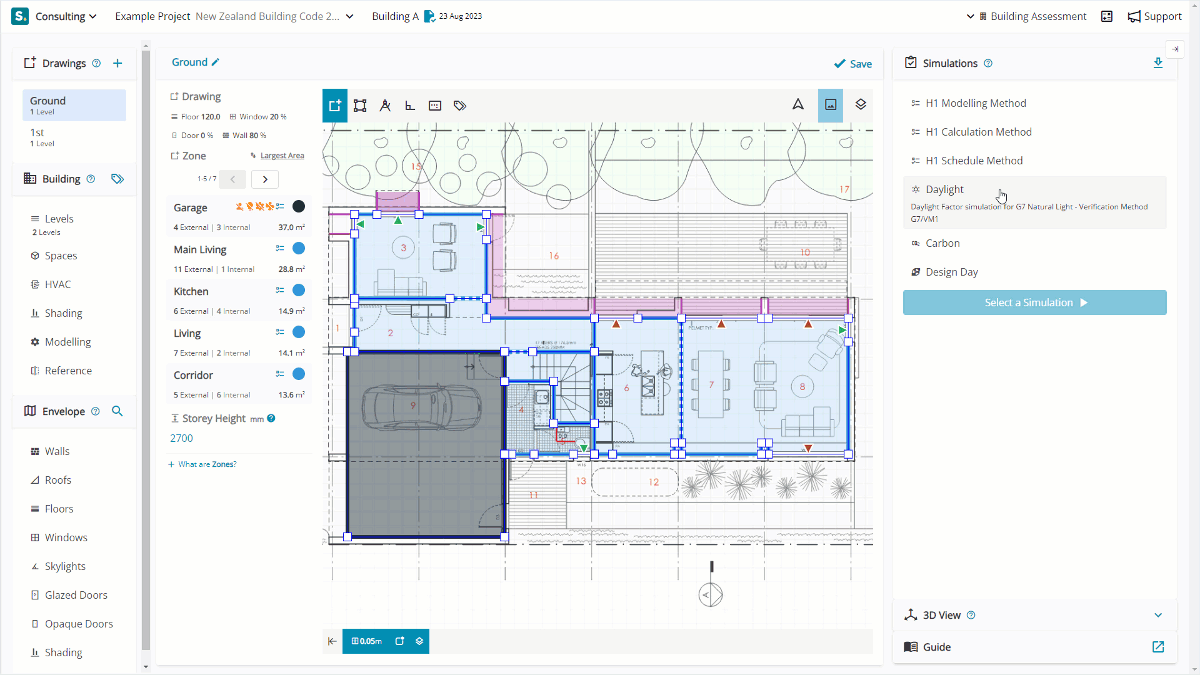Select the add zone drawing tool

[x=335, y=105]
